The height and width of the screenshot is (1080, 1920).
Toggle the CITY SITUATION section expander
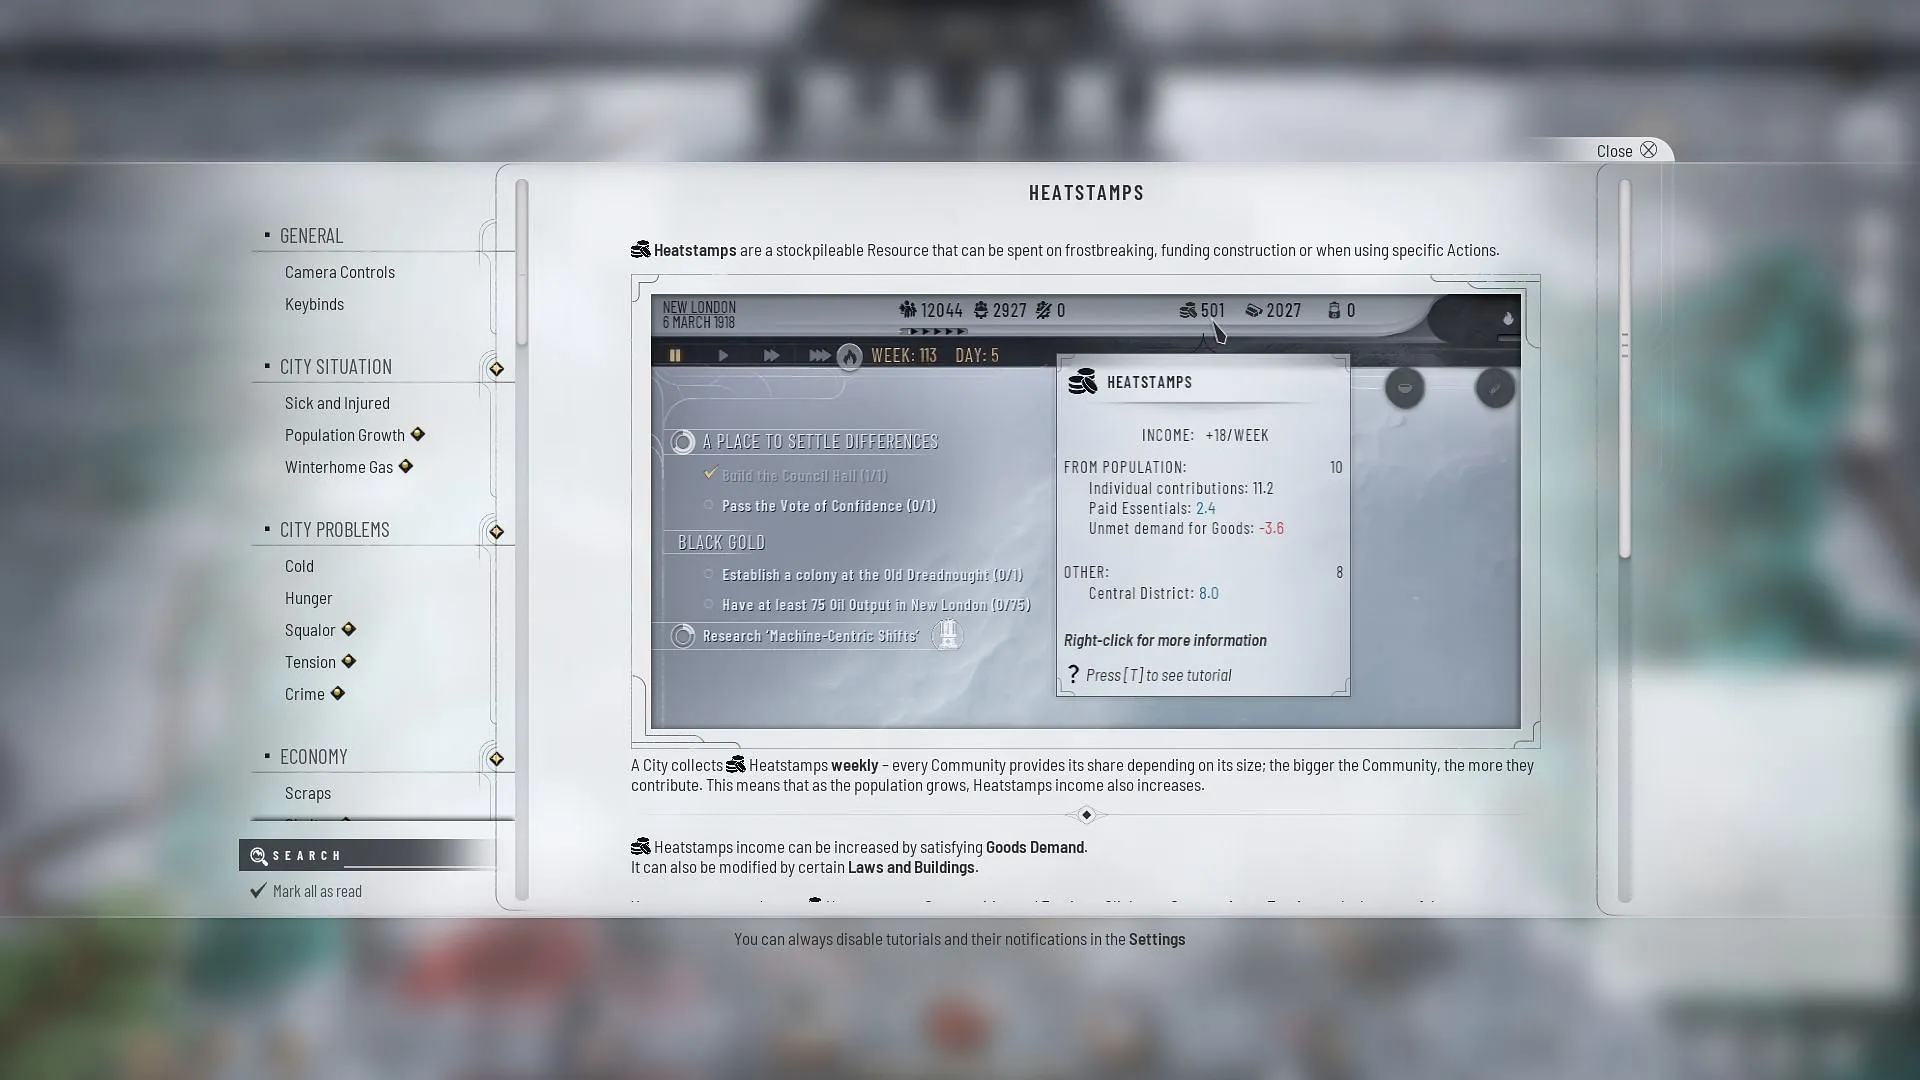click(264, 365)
